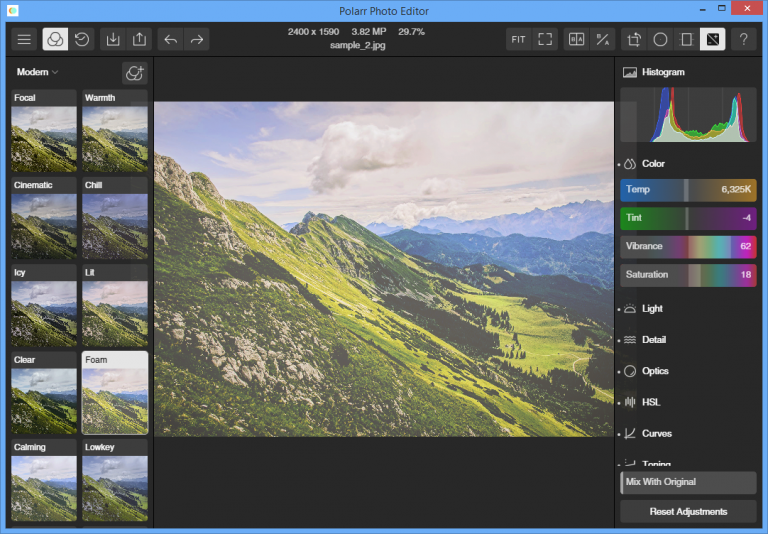The image size is (768, 534).
Task: Open the help question mark icon
Action: [743, 40]
